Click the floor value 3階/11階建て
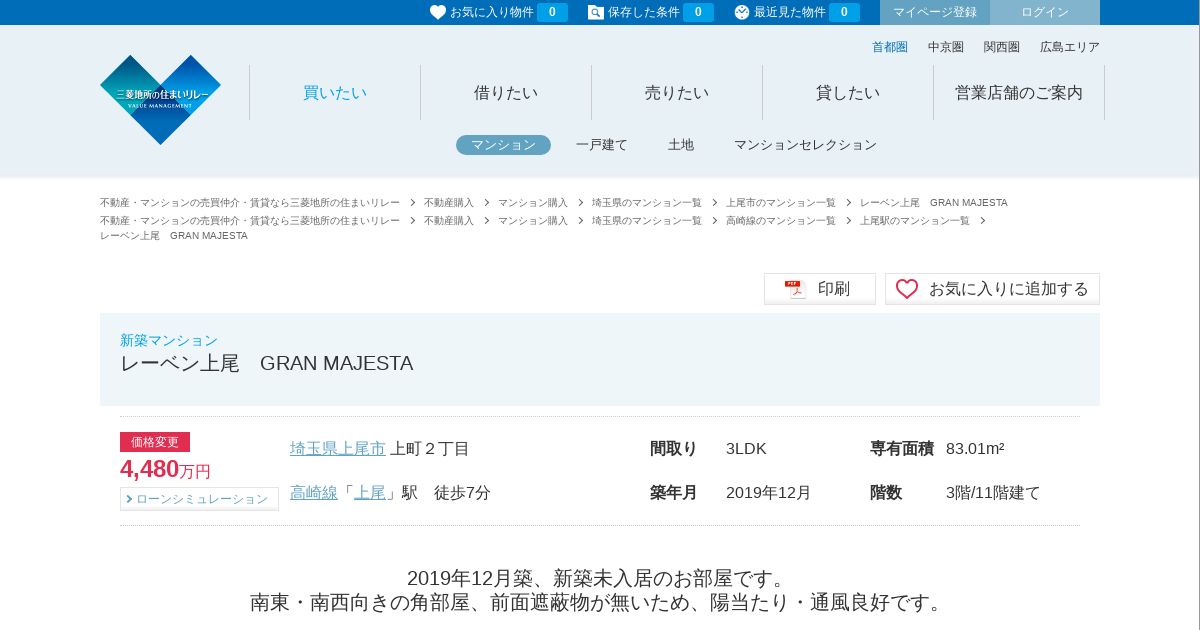The image size is (1200, 630). pyautogui.click(x=993, y=493)
